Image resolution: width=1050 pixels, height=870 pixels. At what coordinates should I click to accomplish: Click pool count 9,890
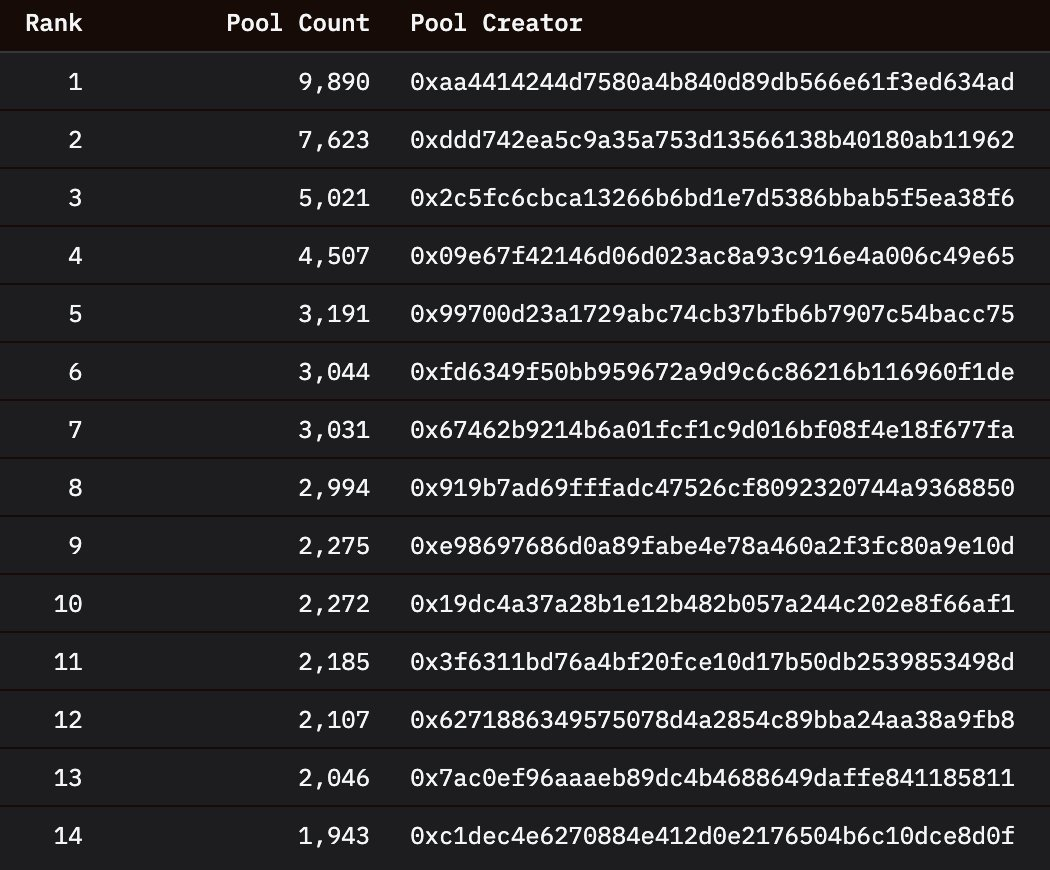coord(334,82)
